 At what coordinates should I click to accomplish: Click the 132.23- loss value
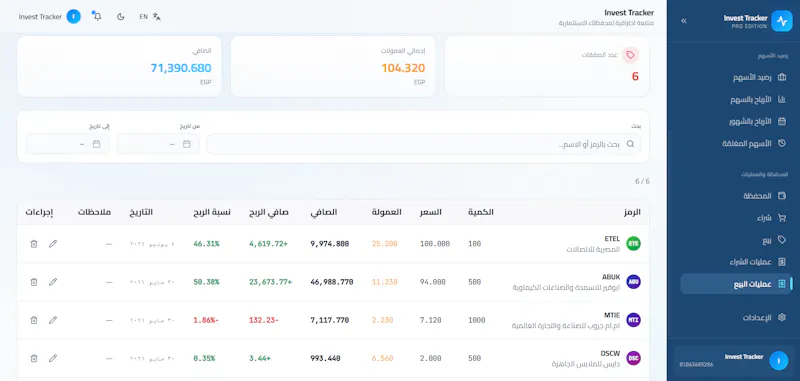263,320
